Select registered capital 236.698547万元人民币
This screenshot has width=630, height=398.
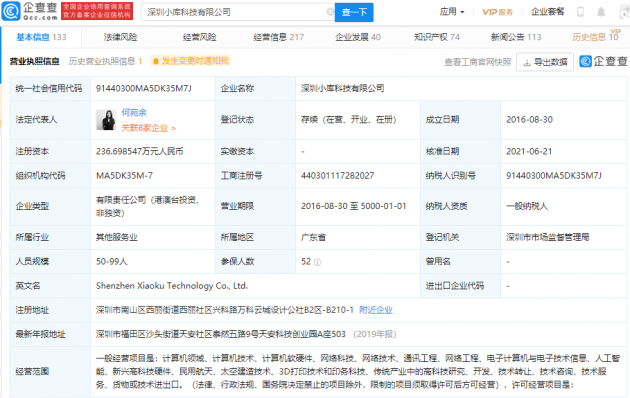click(139, 151)
